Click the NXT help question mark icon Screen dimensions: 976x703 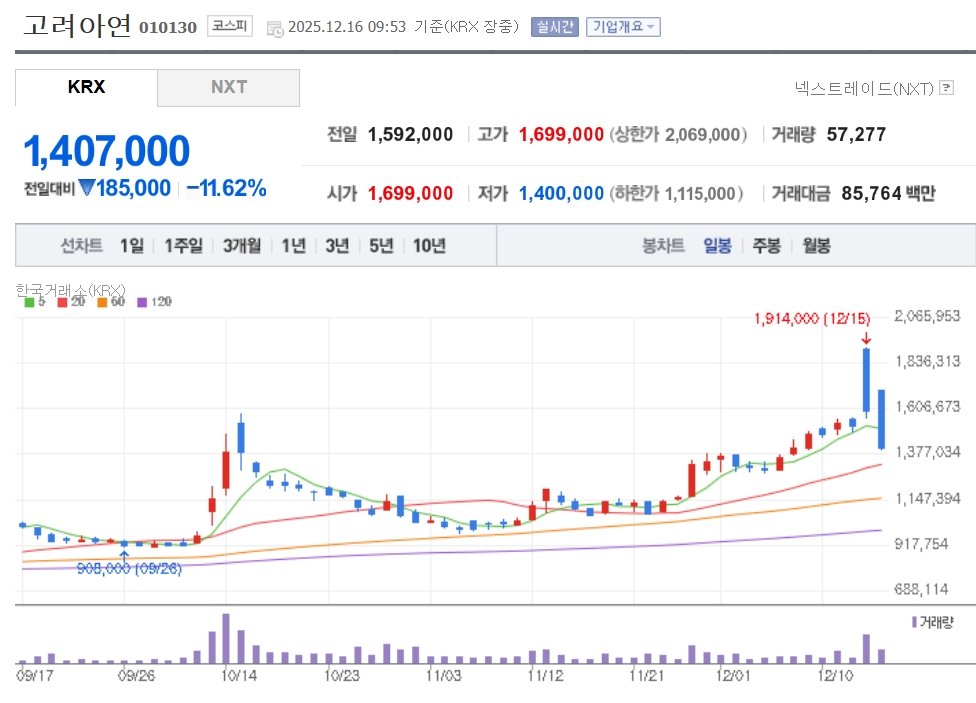point(945,89)
